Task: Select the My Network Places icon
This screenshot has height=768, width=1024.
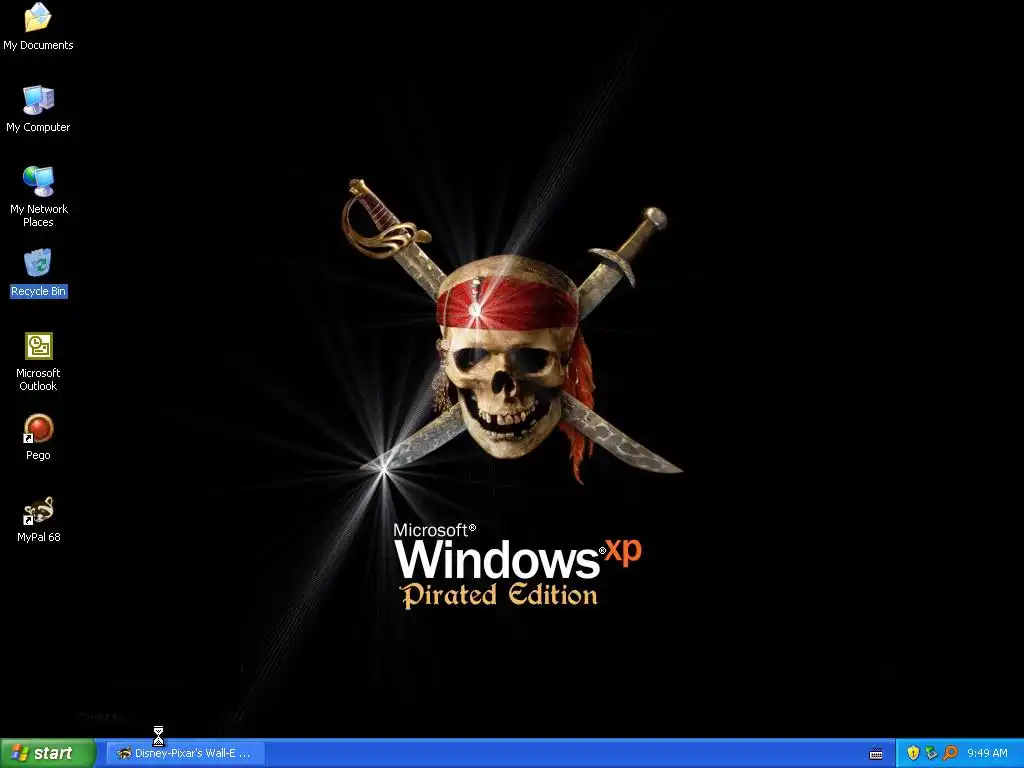Action: pos(38,182)
